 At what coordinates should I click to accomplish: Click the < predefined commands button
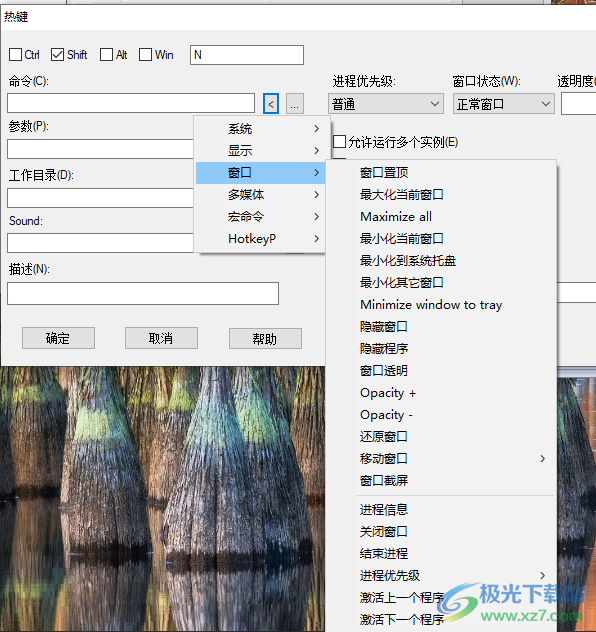pos(271,104)
